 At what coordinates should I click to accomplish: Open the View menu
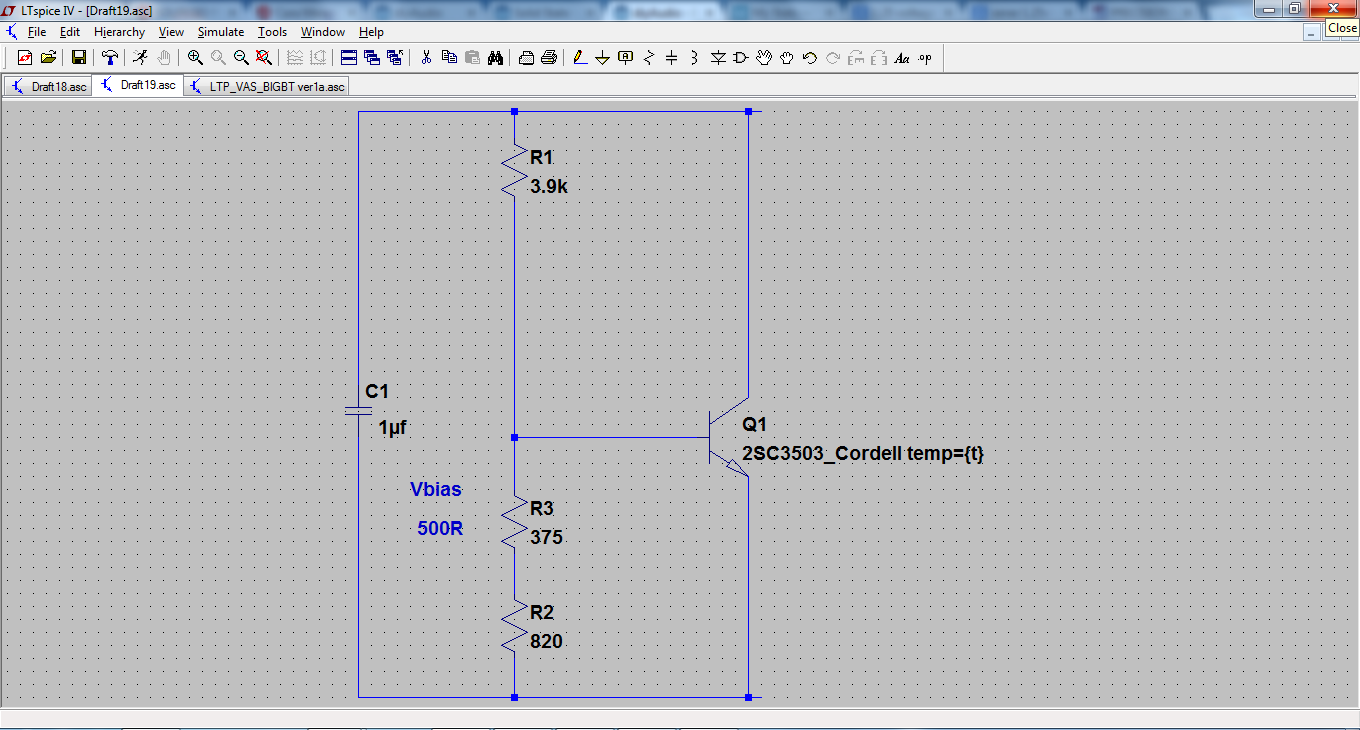pos(171,32)
